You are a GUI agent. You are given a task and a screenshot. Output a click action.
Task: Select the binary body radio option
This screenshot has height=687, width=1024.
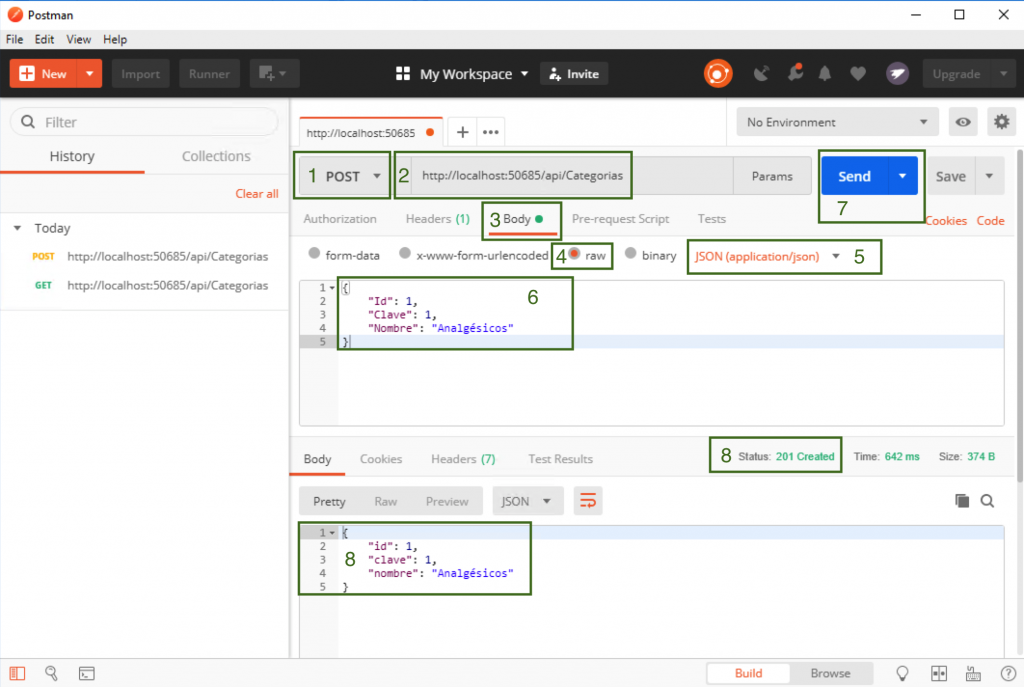[x=631, y=255]
